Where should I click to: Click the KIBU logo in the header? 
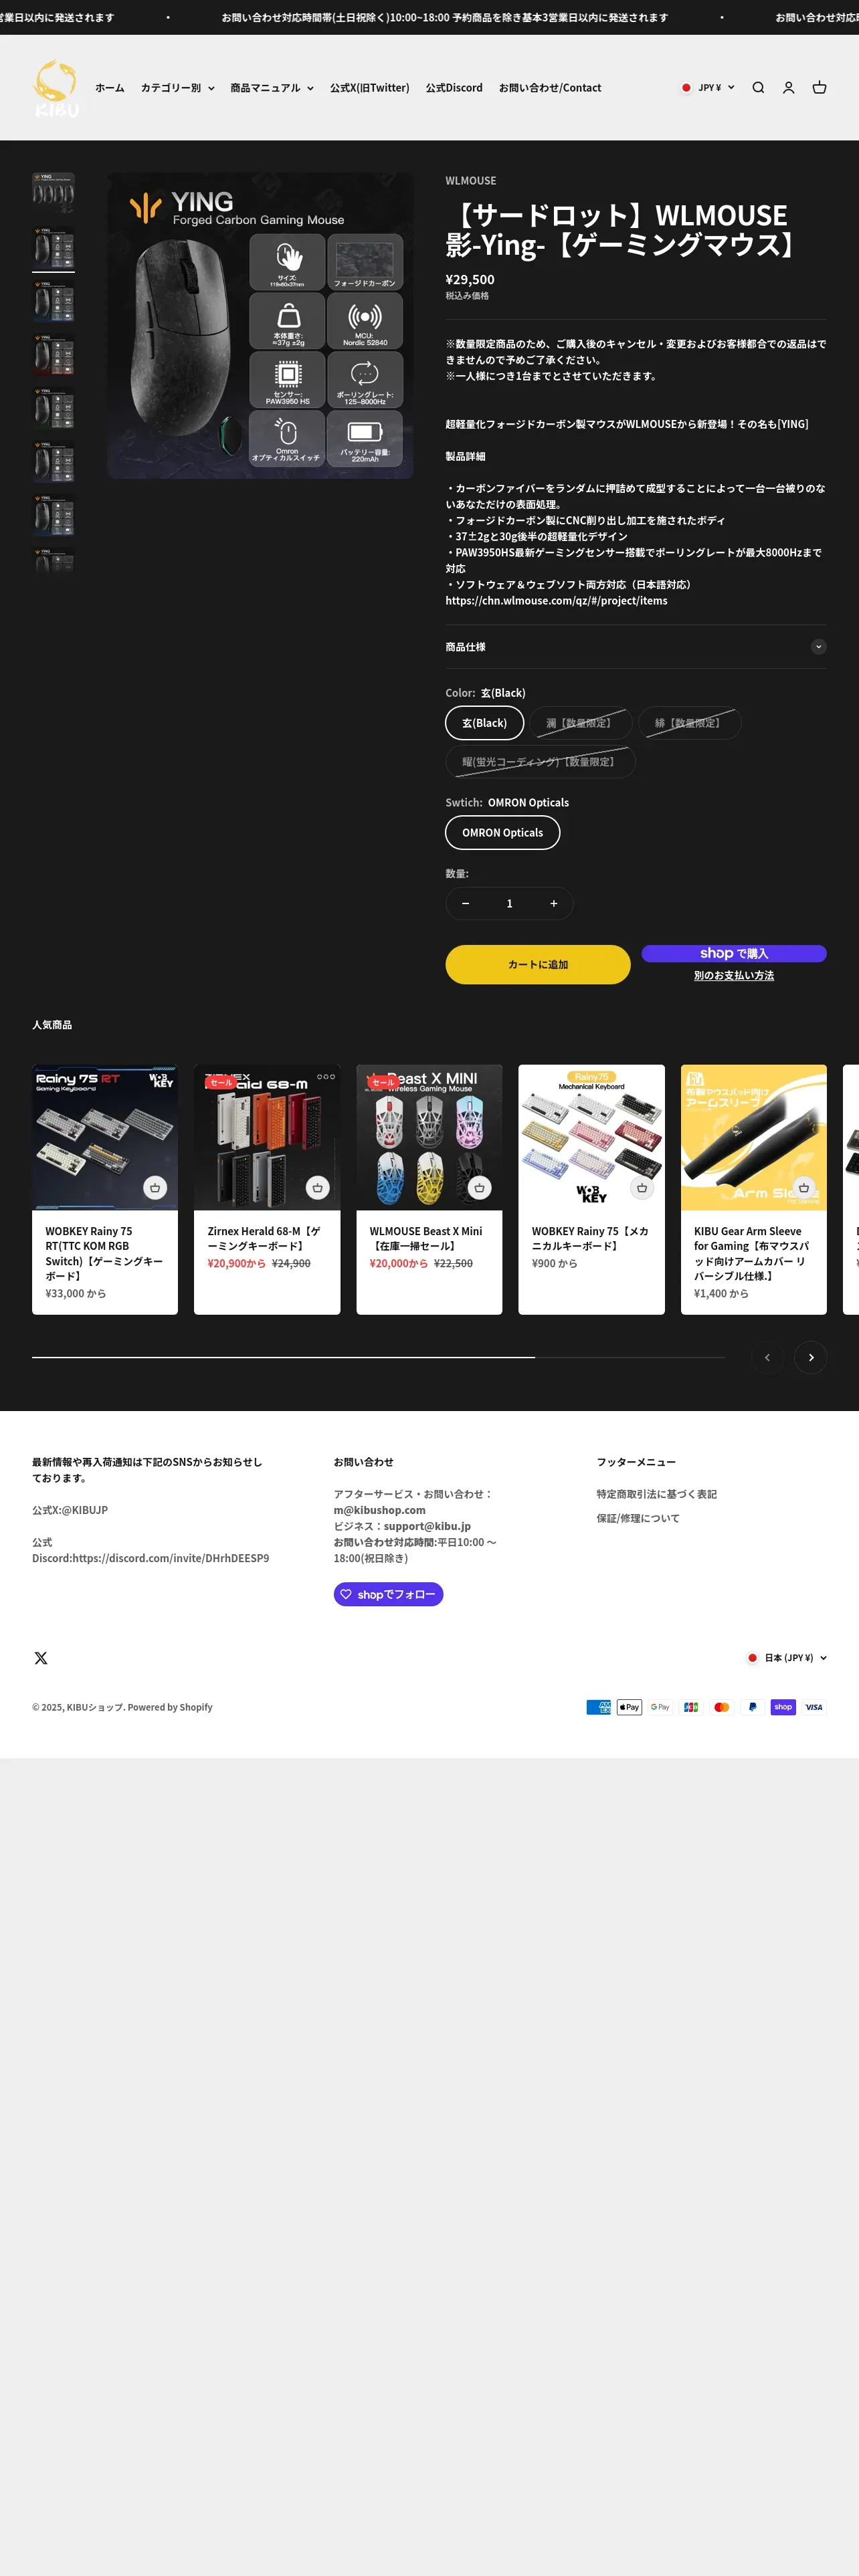[x=56, y=88]
